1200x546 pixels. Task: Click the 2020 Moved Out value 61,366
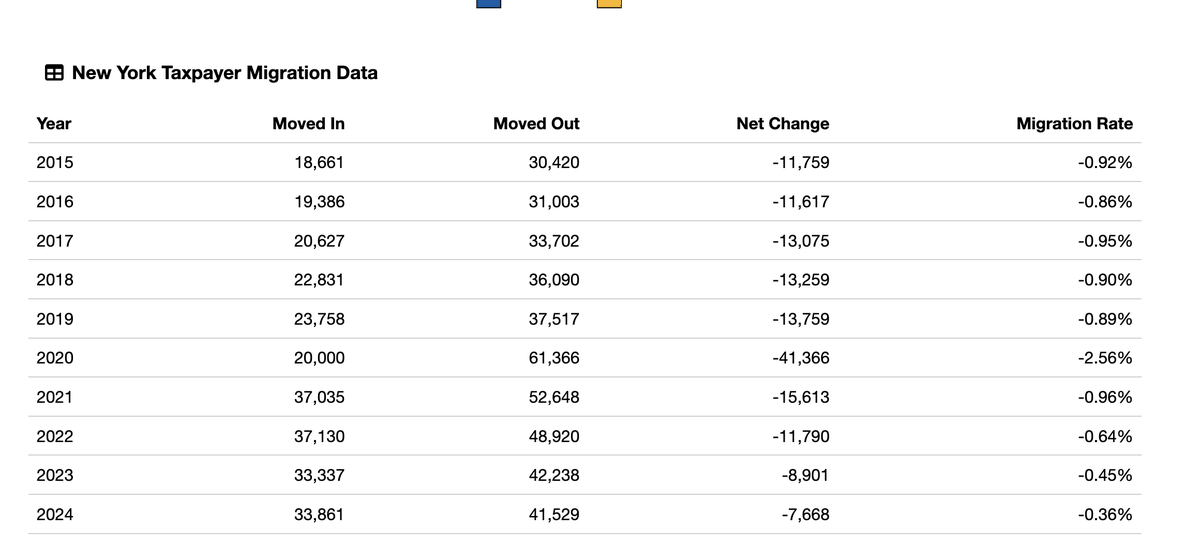click(x=554, y=358)
